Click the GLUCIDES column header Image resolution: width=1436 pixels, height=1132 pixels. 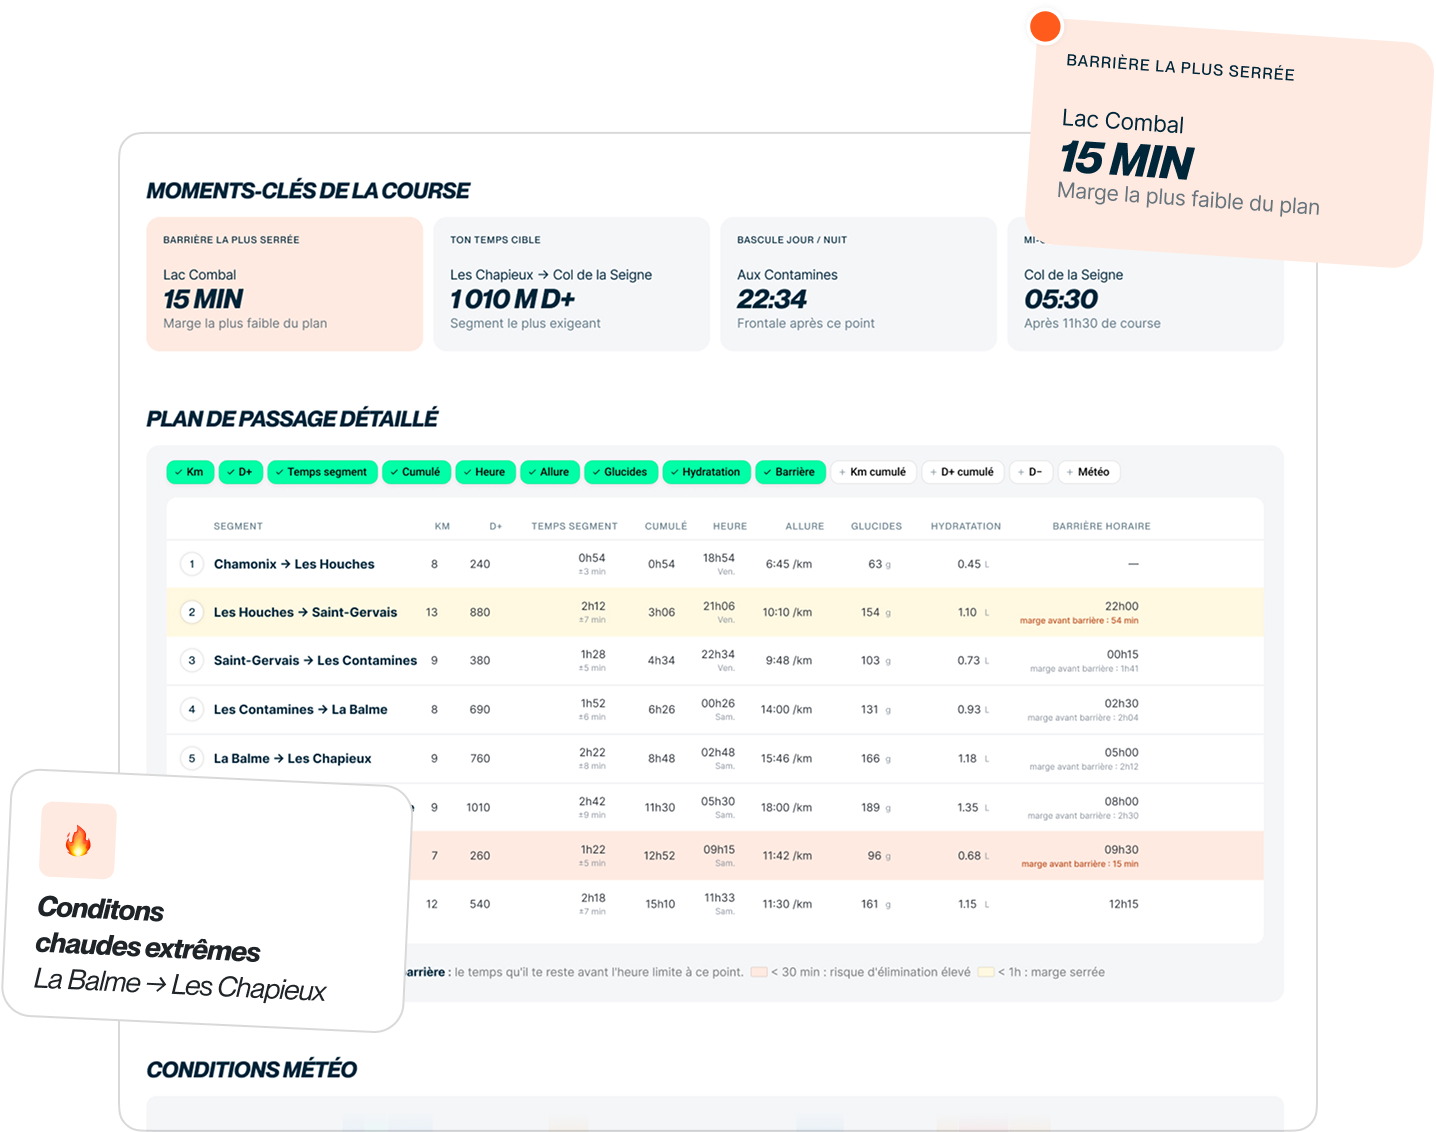(876, 526)
